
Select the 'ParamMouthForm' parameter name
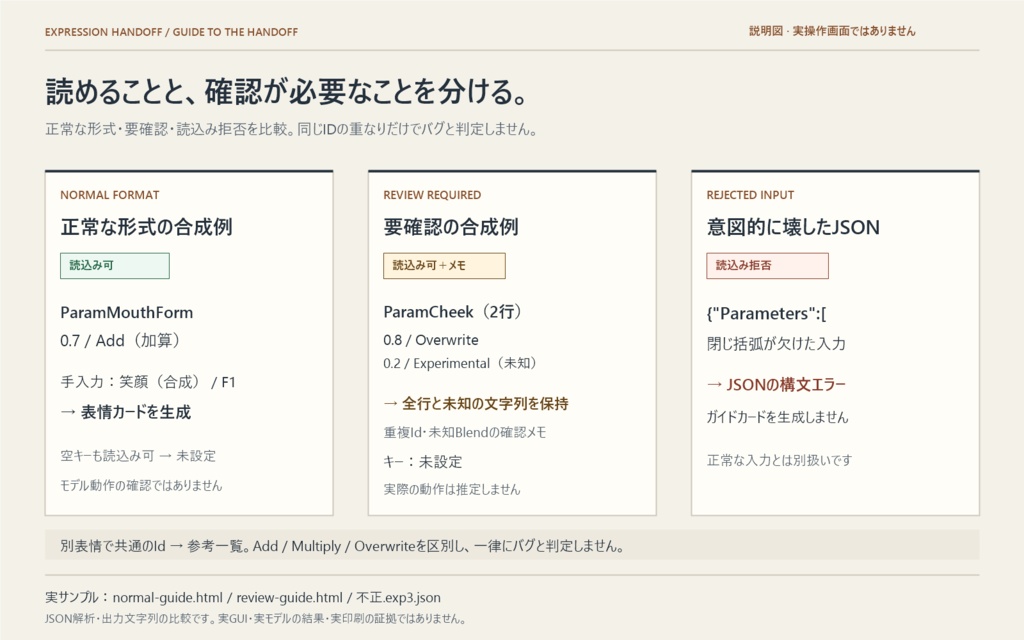point(127,313)
